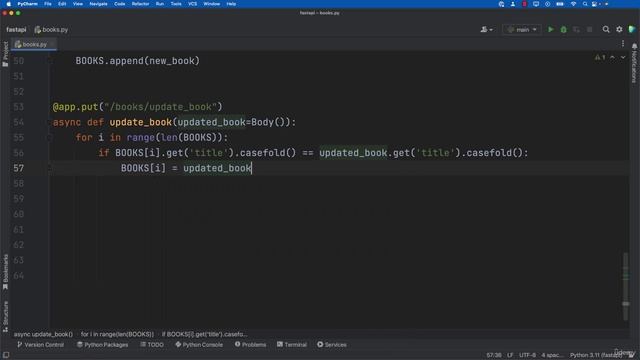This screenshot has height=360, width=640.
Task: Open the Version Control tool window
Action: click(x=40, y=344)
